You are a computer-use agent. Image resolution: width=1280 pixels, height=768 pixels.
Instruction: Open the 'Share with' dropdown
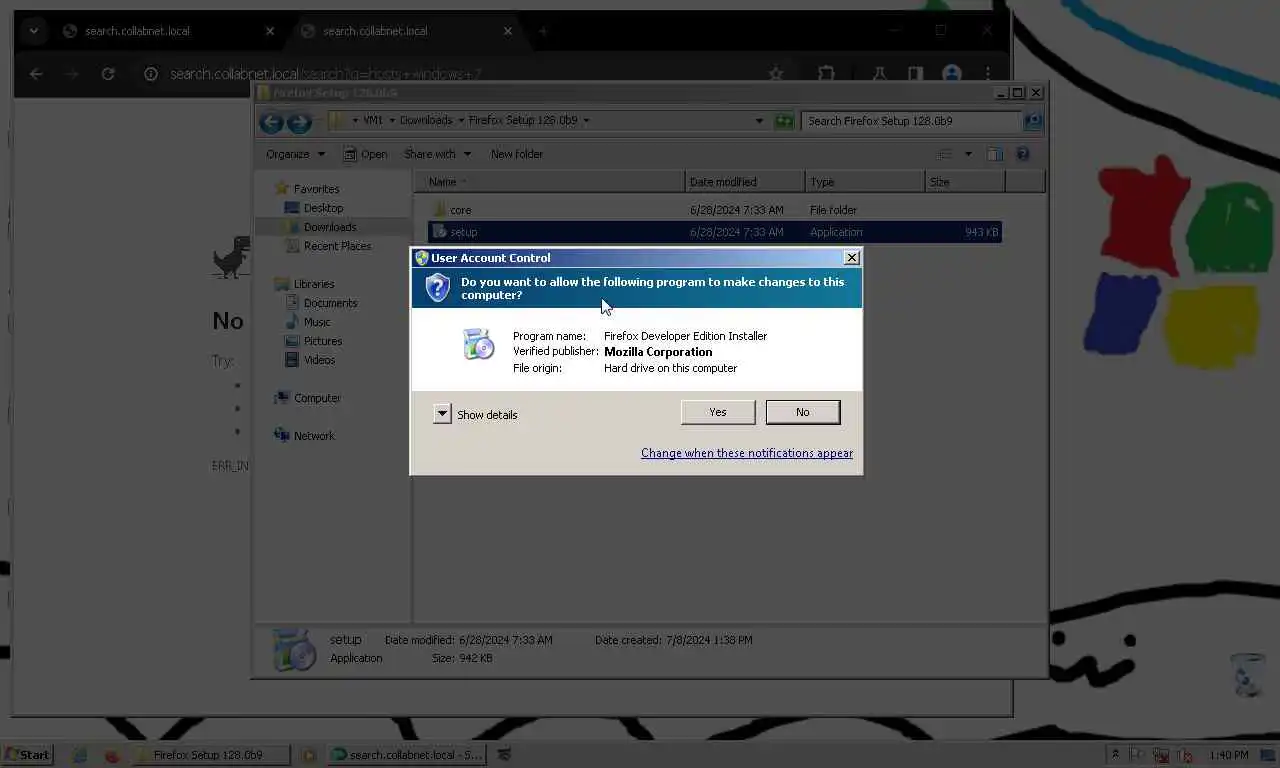pos(436,154)
